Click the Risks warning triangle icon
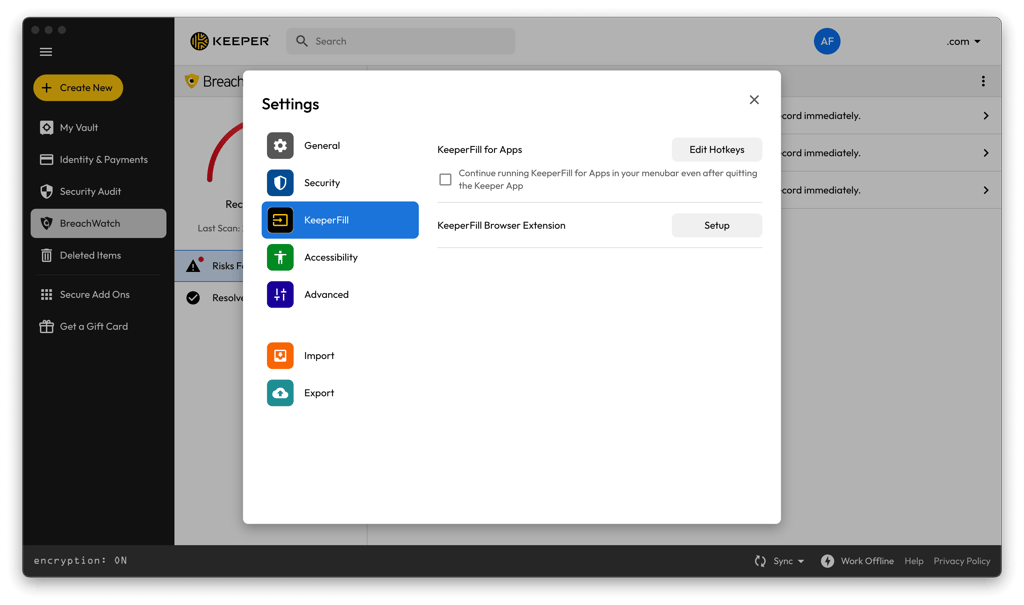 click(194, 265)
